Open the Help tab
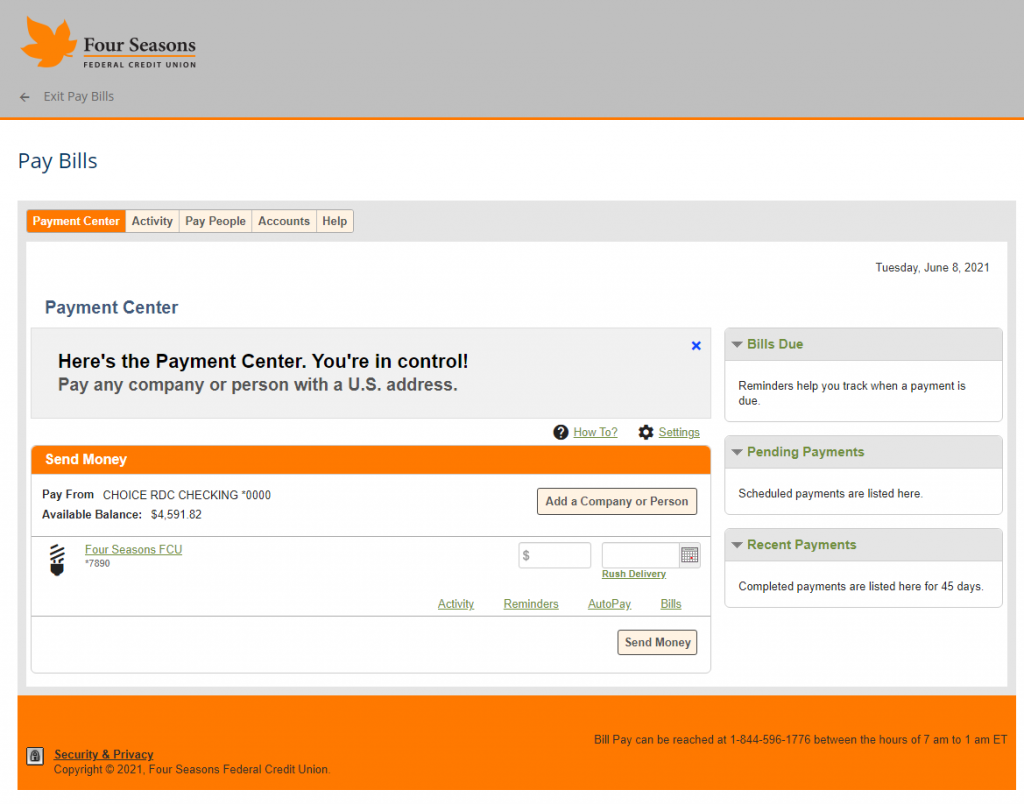Screen dimensions: 1024x804 (x=334, y=221)
